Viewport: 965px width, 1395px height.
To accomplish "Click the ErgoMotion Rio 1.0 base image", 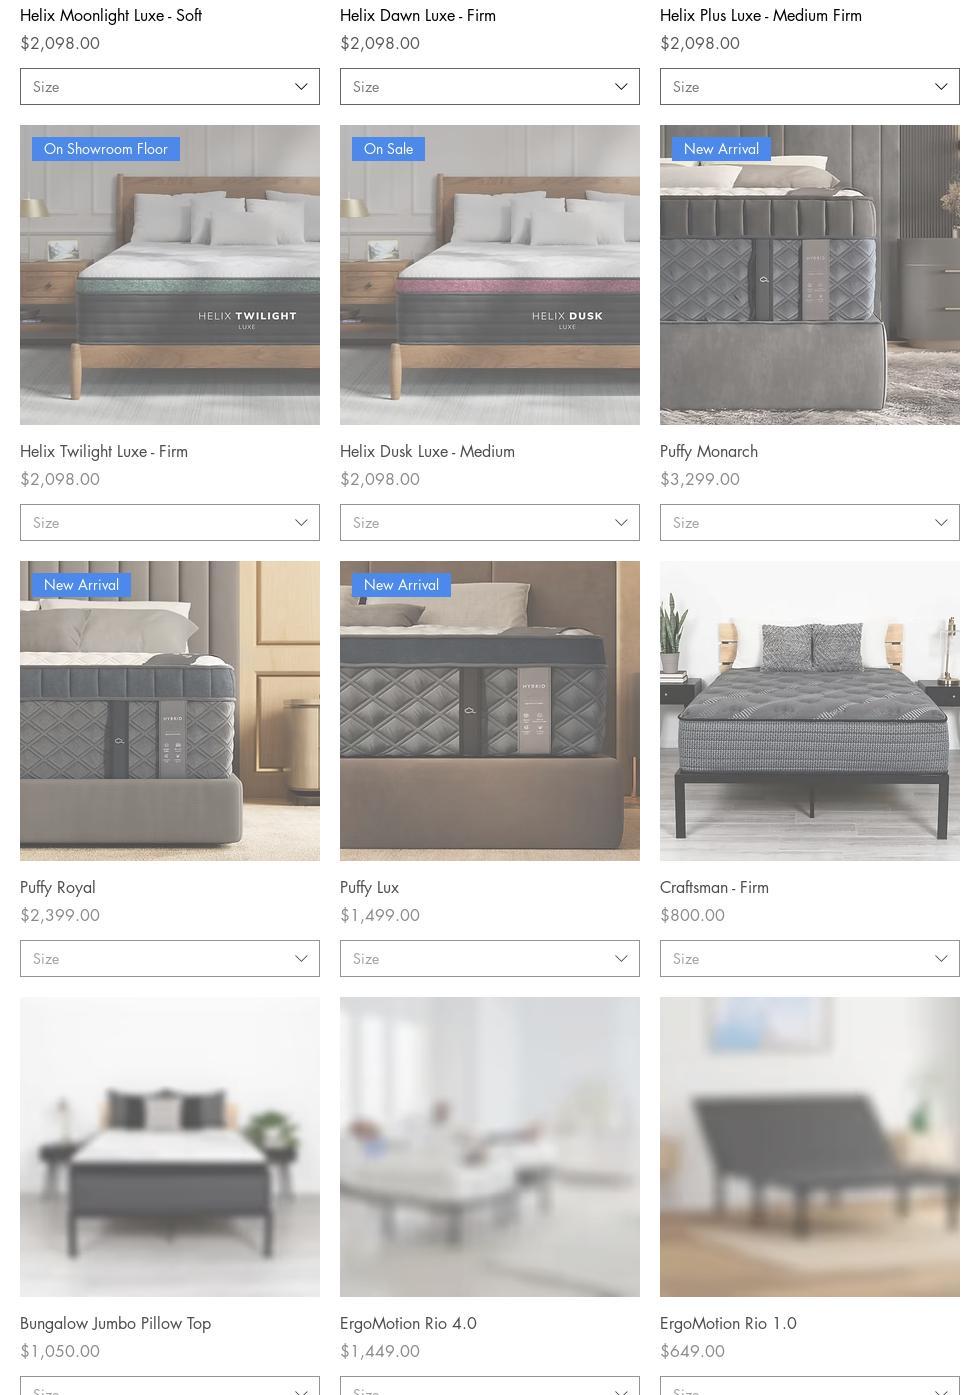I will pos(810,1147).
